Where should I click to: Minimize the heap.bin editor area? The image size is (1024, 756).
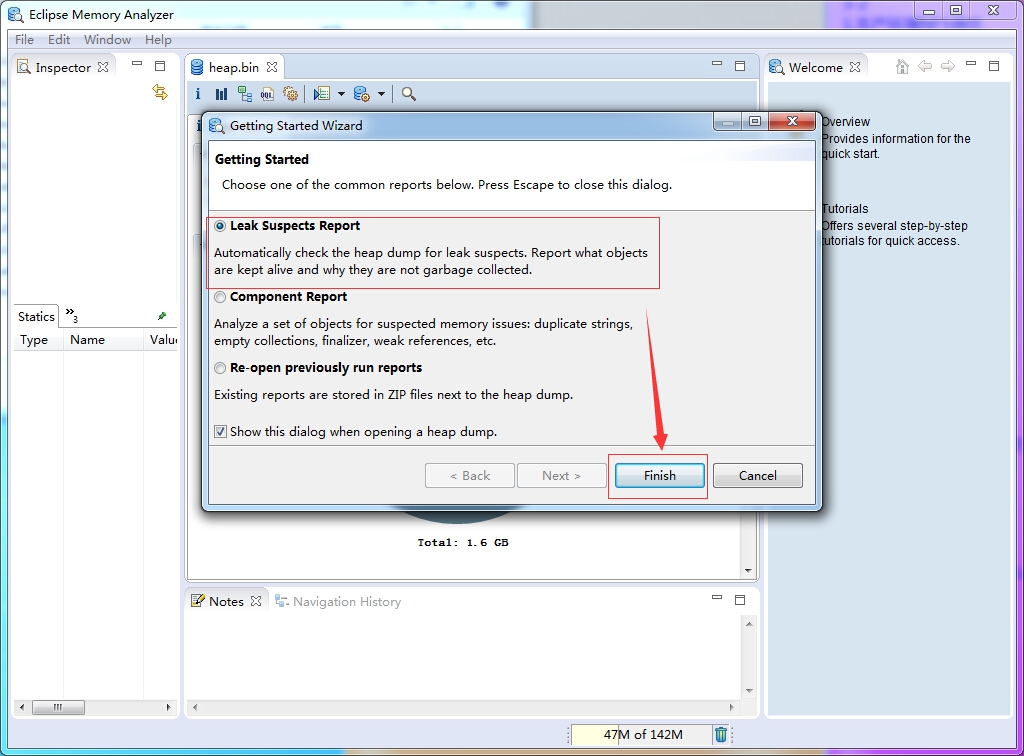tap(717, 64)
